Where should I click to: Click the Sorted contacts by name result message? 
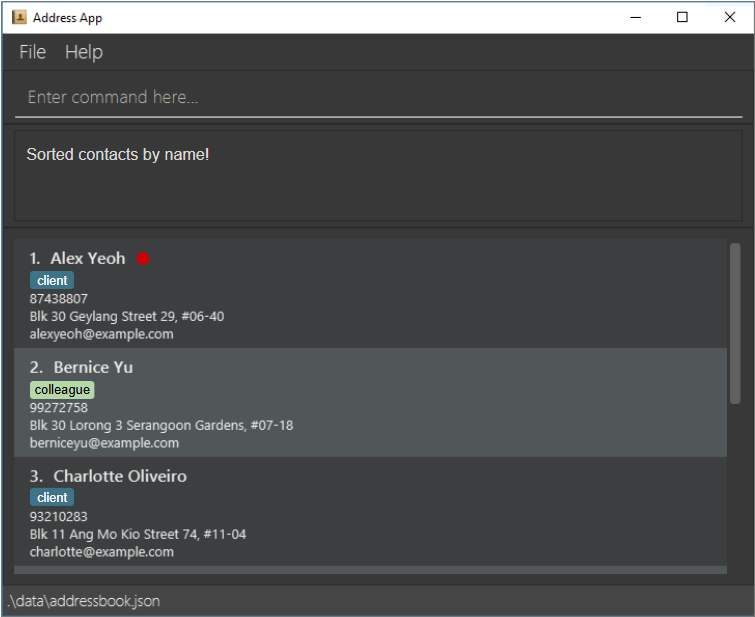pyautogui.click(x=118, y=155)
